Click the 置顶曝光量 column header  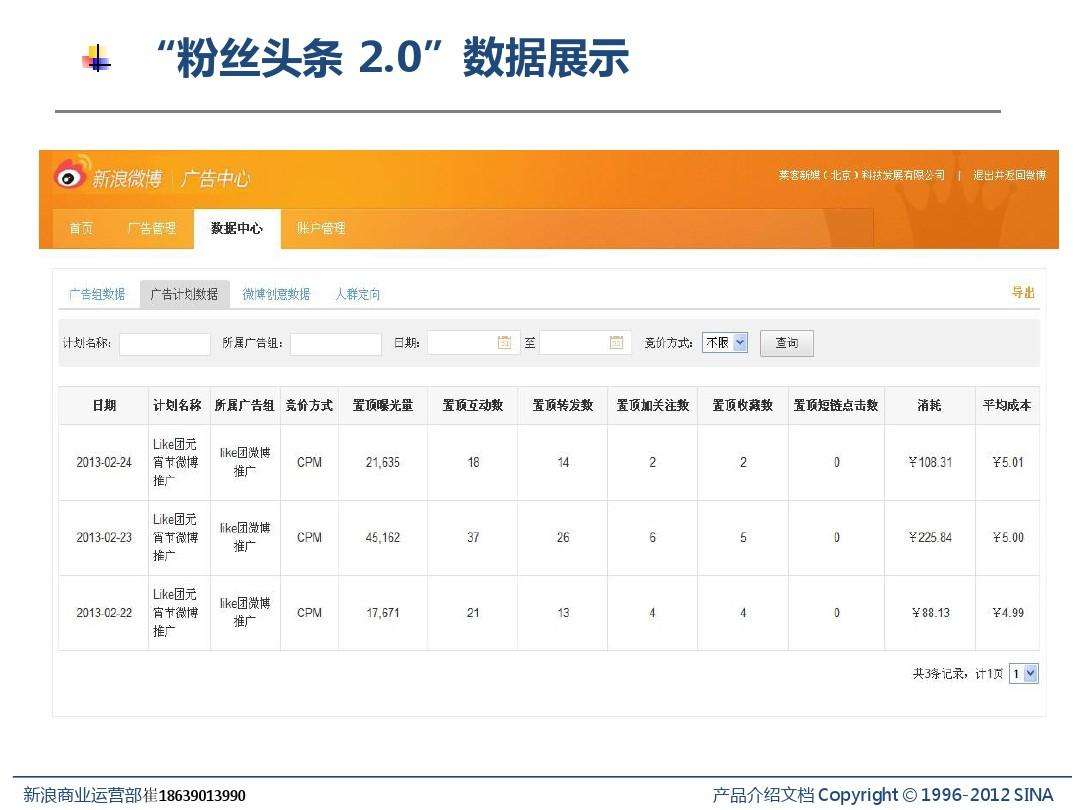383,405
